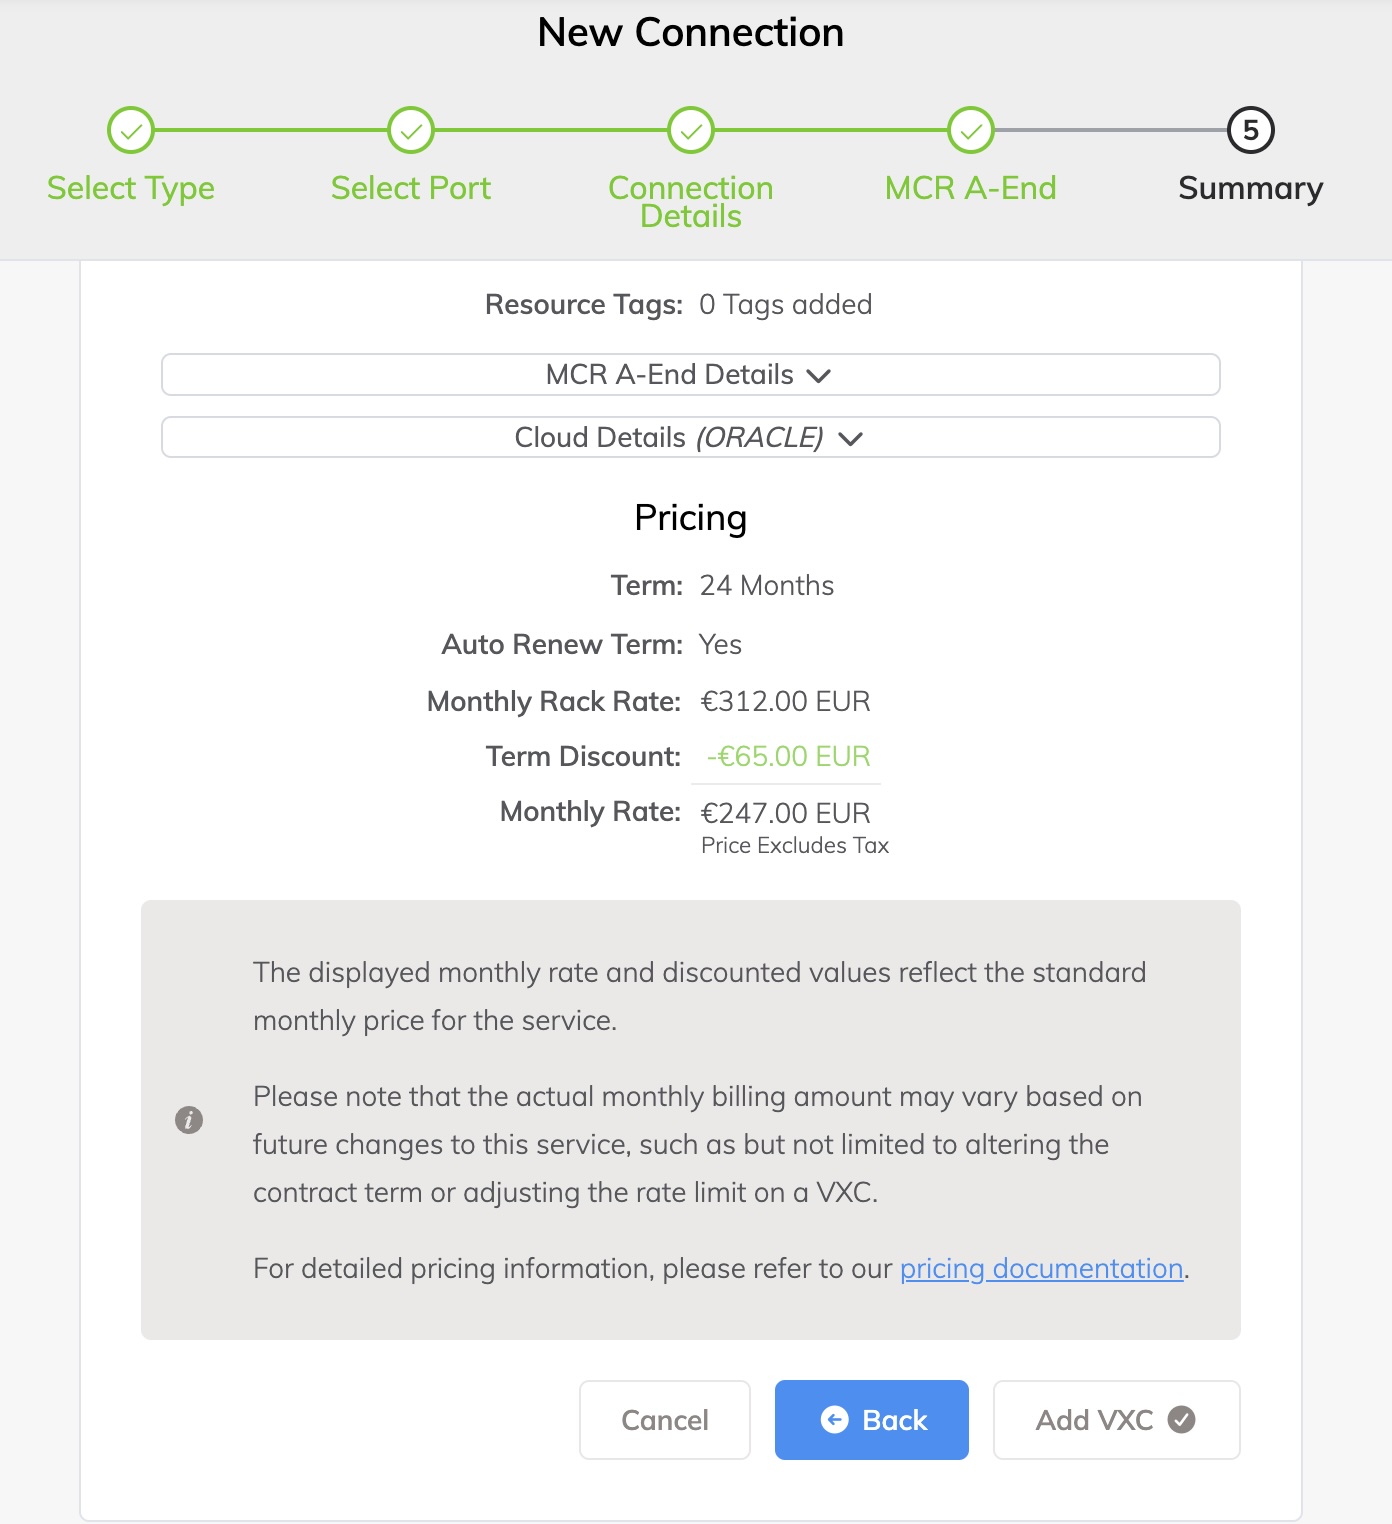
Task: Click the Connection Details step checkmark icon
Action: (x=691, y=130)
